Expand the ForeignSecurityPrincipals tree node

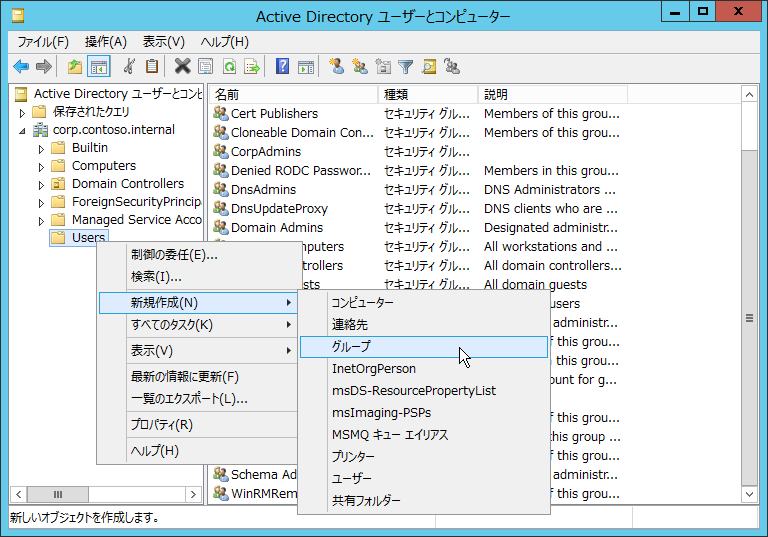point(41,203)
